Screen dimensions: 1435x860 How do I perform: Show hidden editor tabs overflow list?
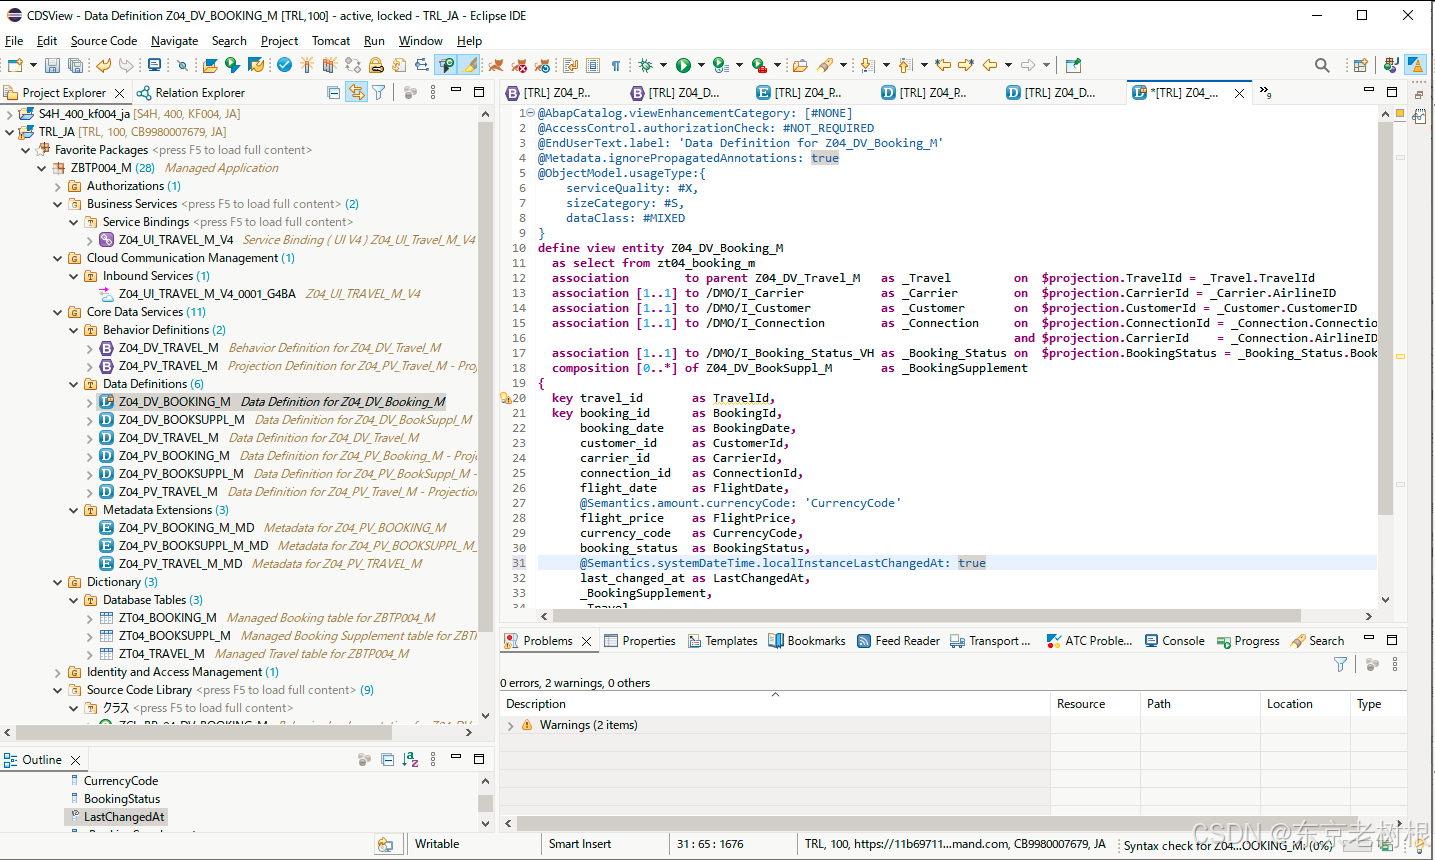(1265, 92)
